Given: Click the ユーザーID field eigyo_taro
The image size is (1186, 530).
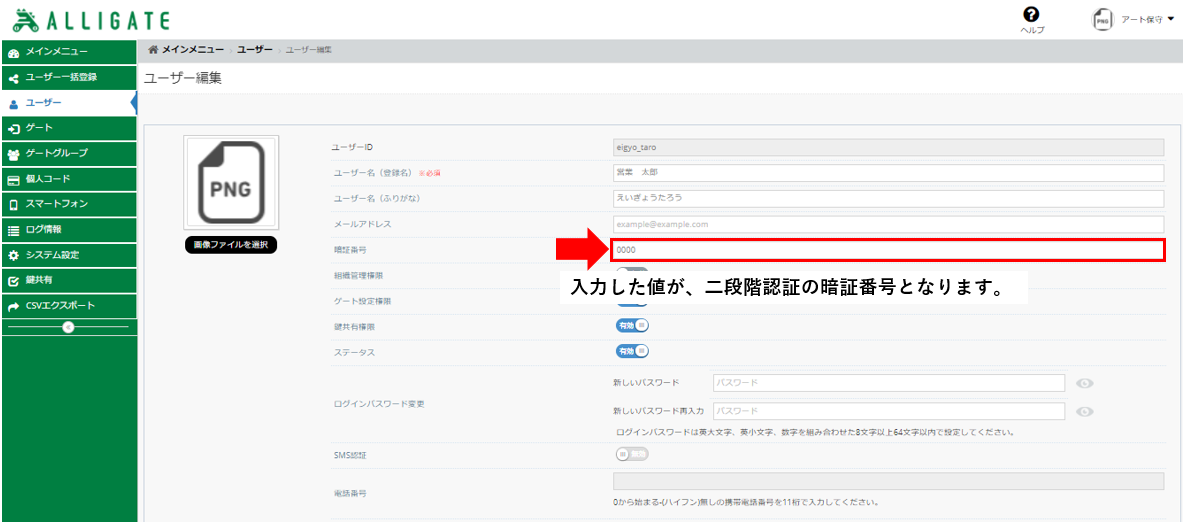Looking at the screenshot, I should (888, 147).
